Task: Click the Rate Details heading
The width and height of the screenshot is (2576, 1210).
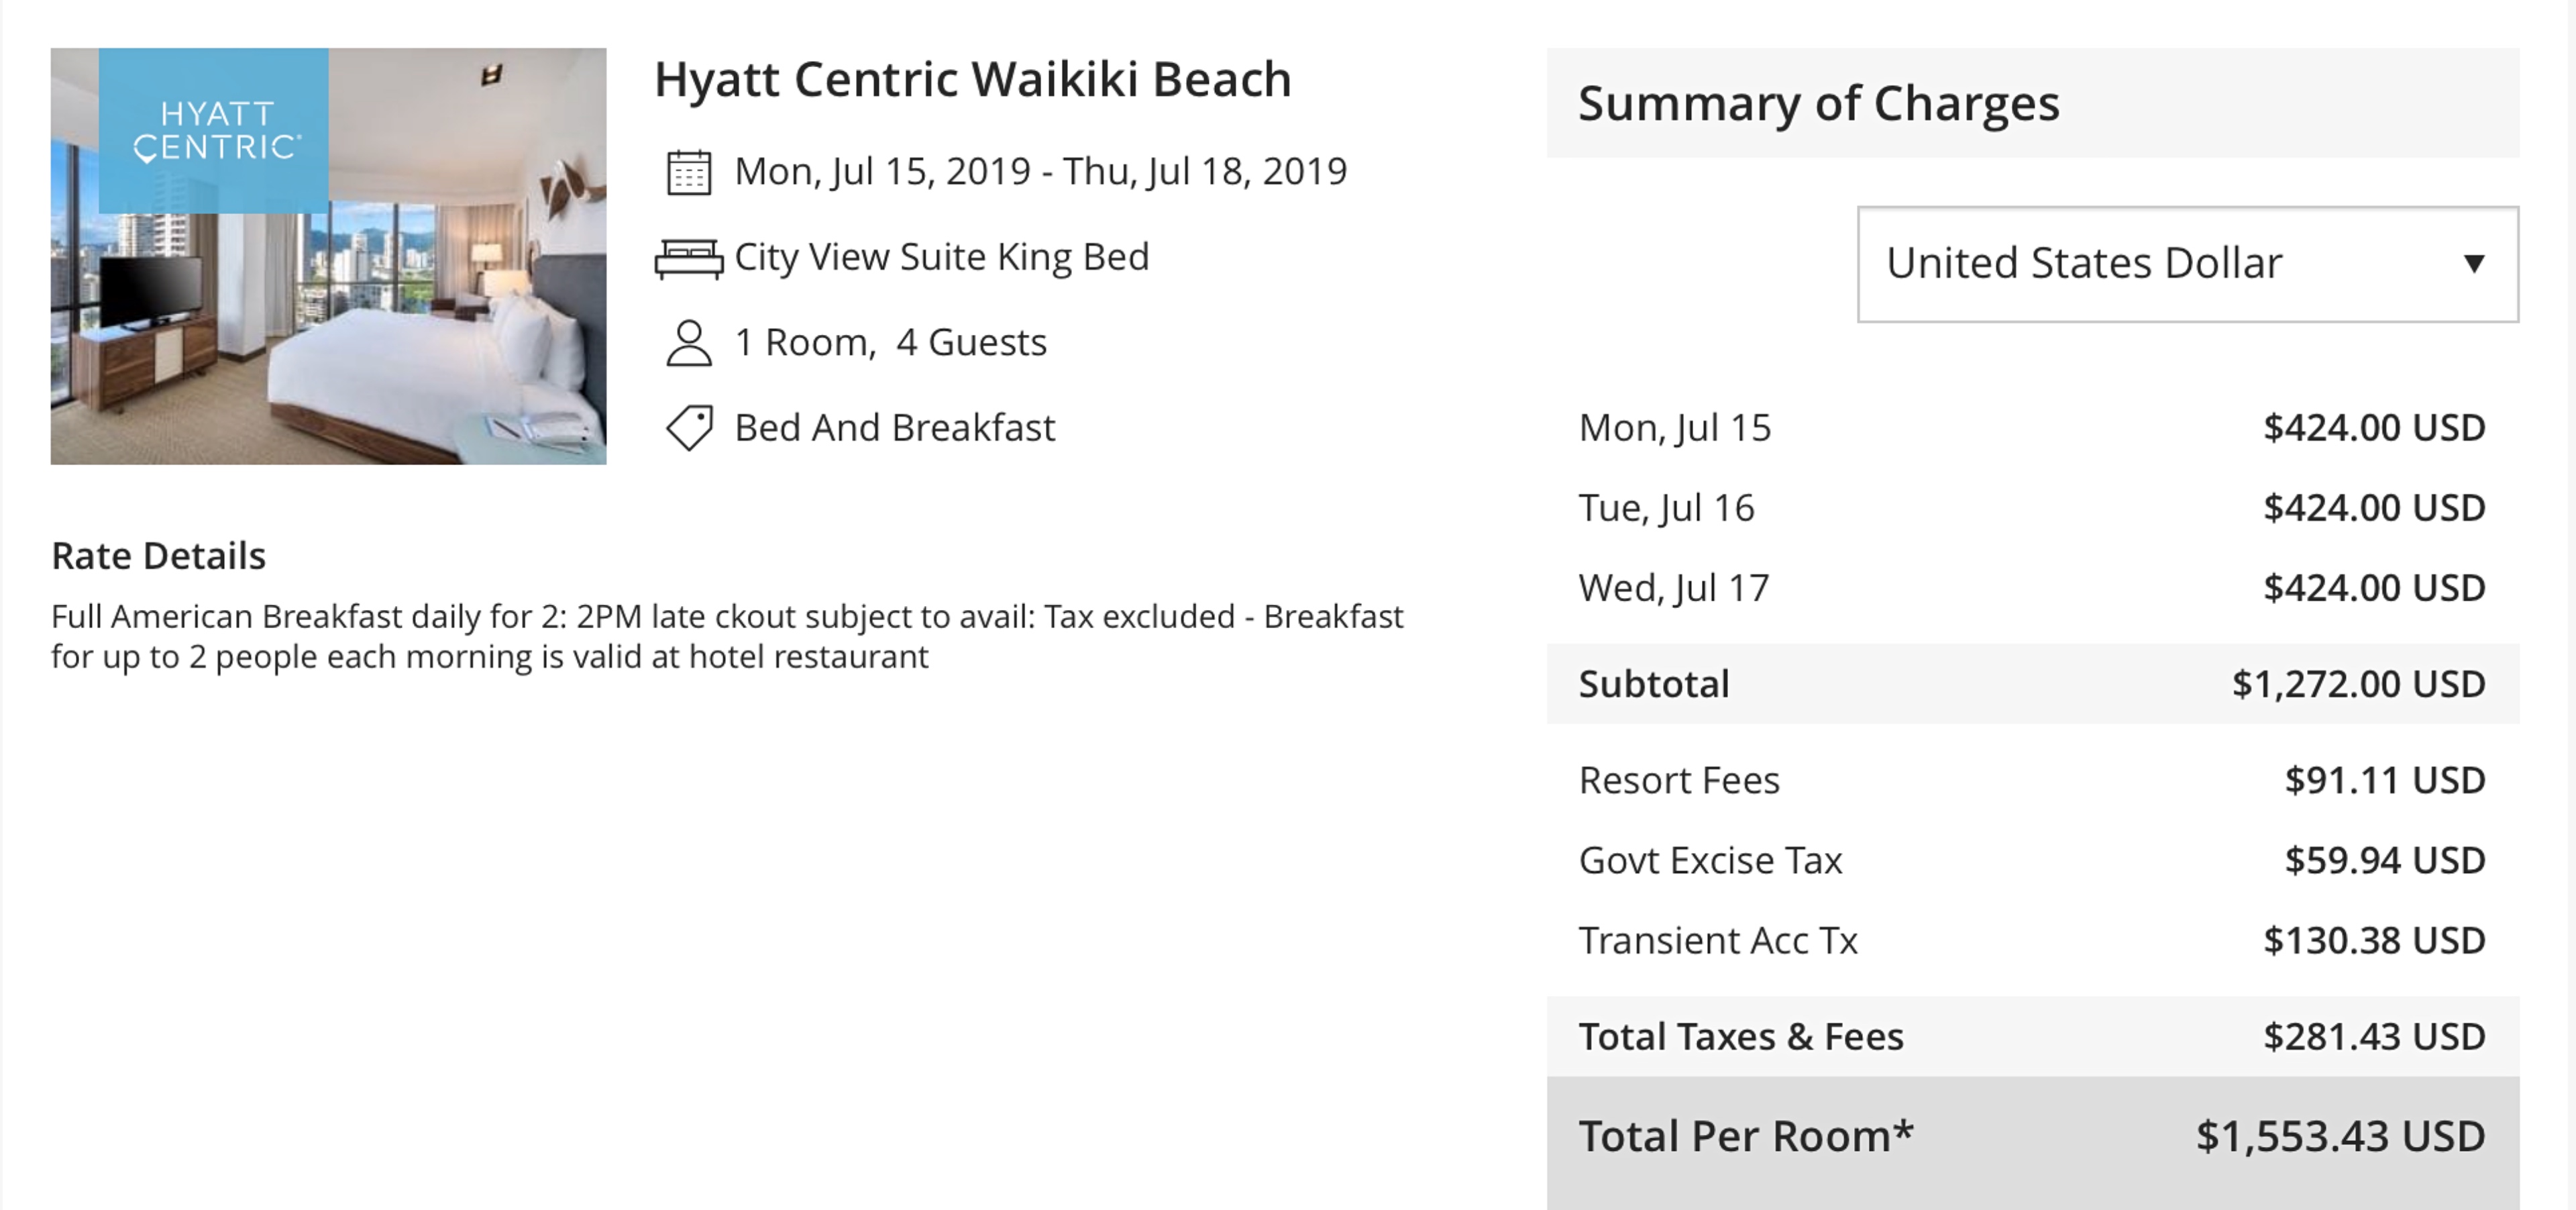Action: tap(158, 556)
